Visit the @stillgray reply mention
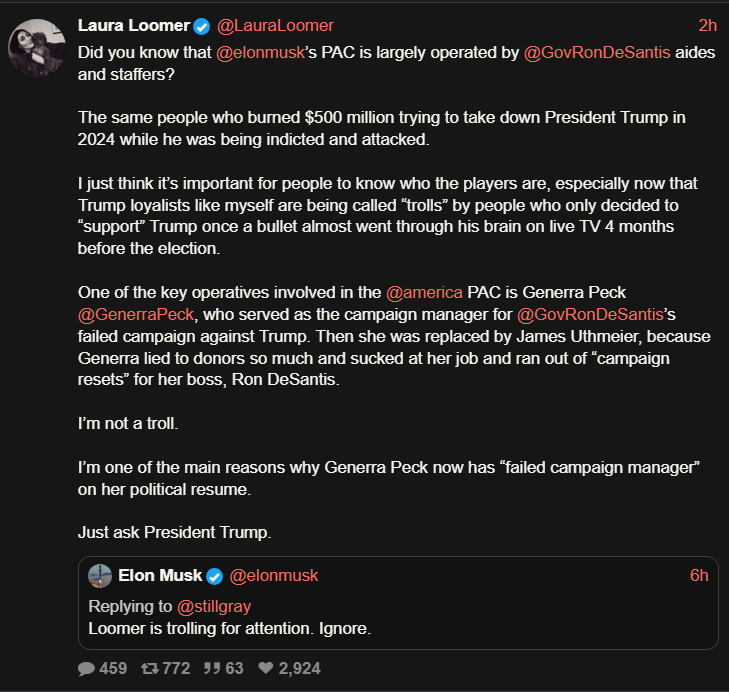This screenshot has width=729, height=692. [213, 607]
